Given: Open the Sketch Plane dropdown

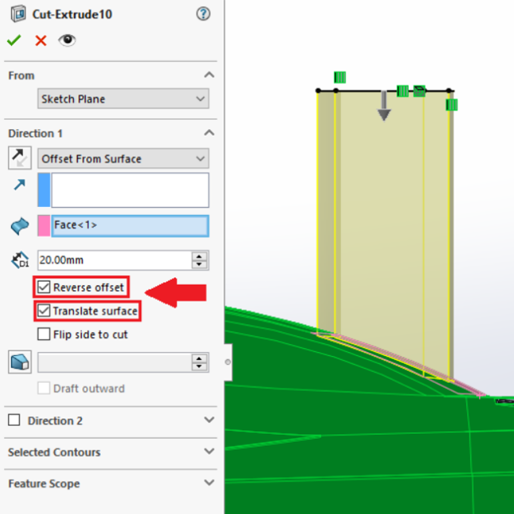Looking at the screenshot, I should [123, 99].
